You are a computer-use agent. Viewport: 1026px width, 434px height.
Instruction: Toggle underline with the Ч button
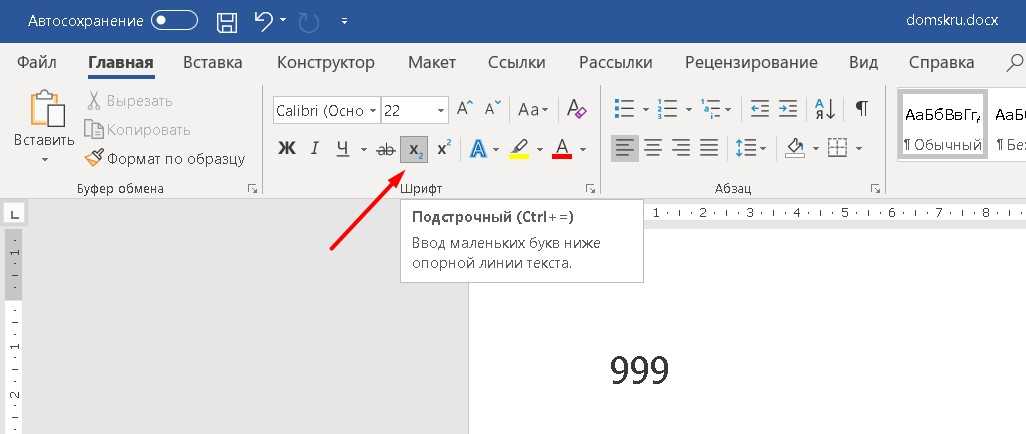(343, 149)
